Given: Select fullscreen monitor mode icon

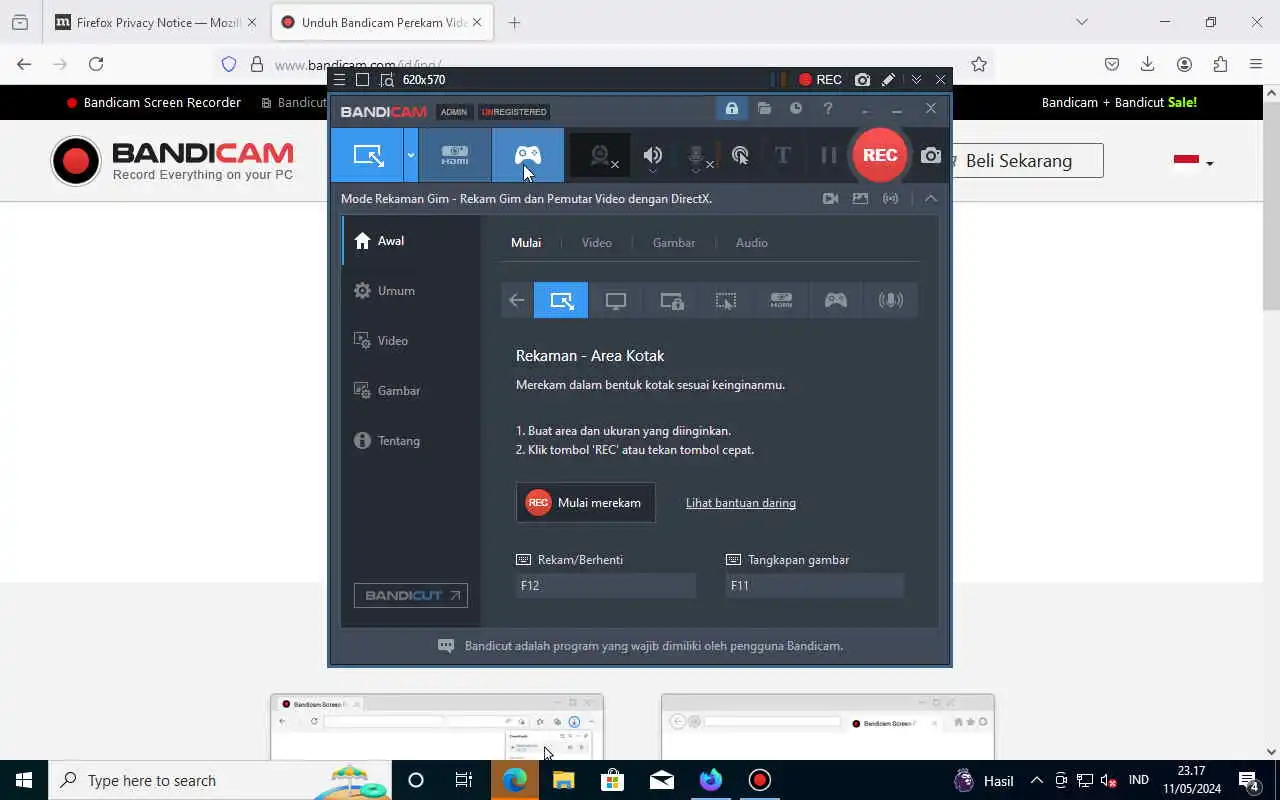Looking at the screenshot, I should pos(616,300).
